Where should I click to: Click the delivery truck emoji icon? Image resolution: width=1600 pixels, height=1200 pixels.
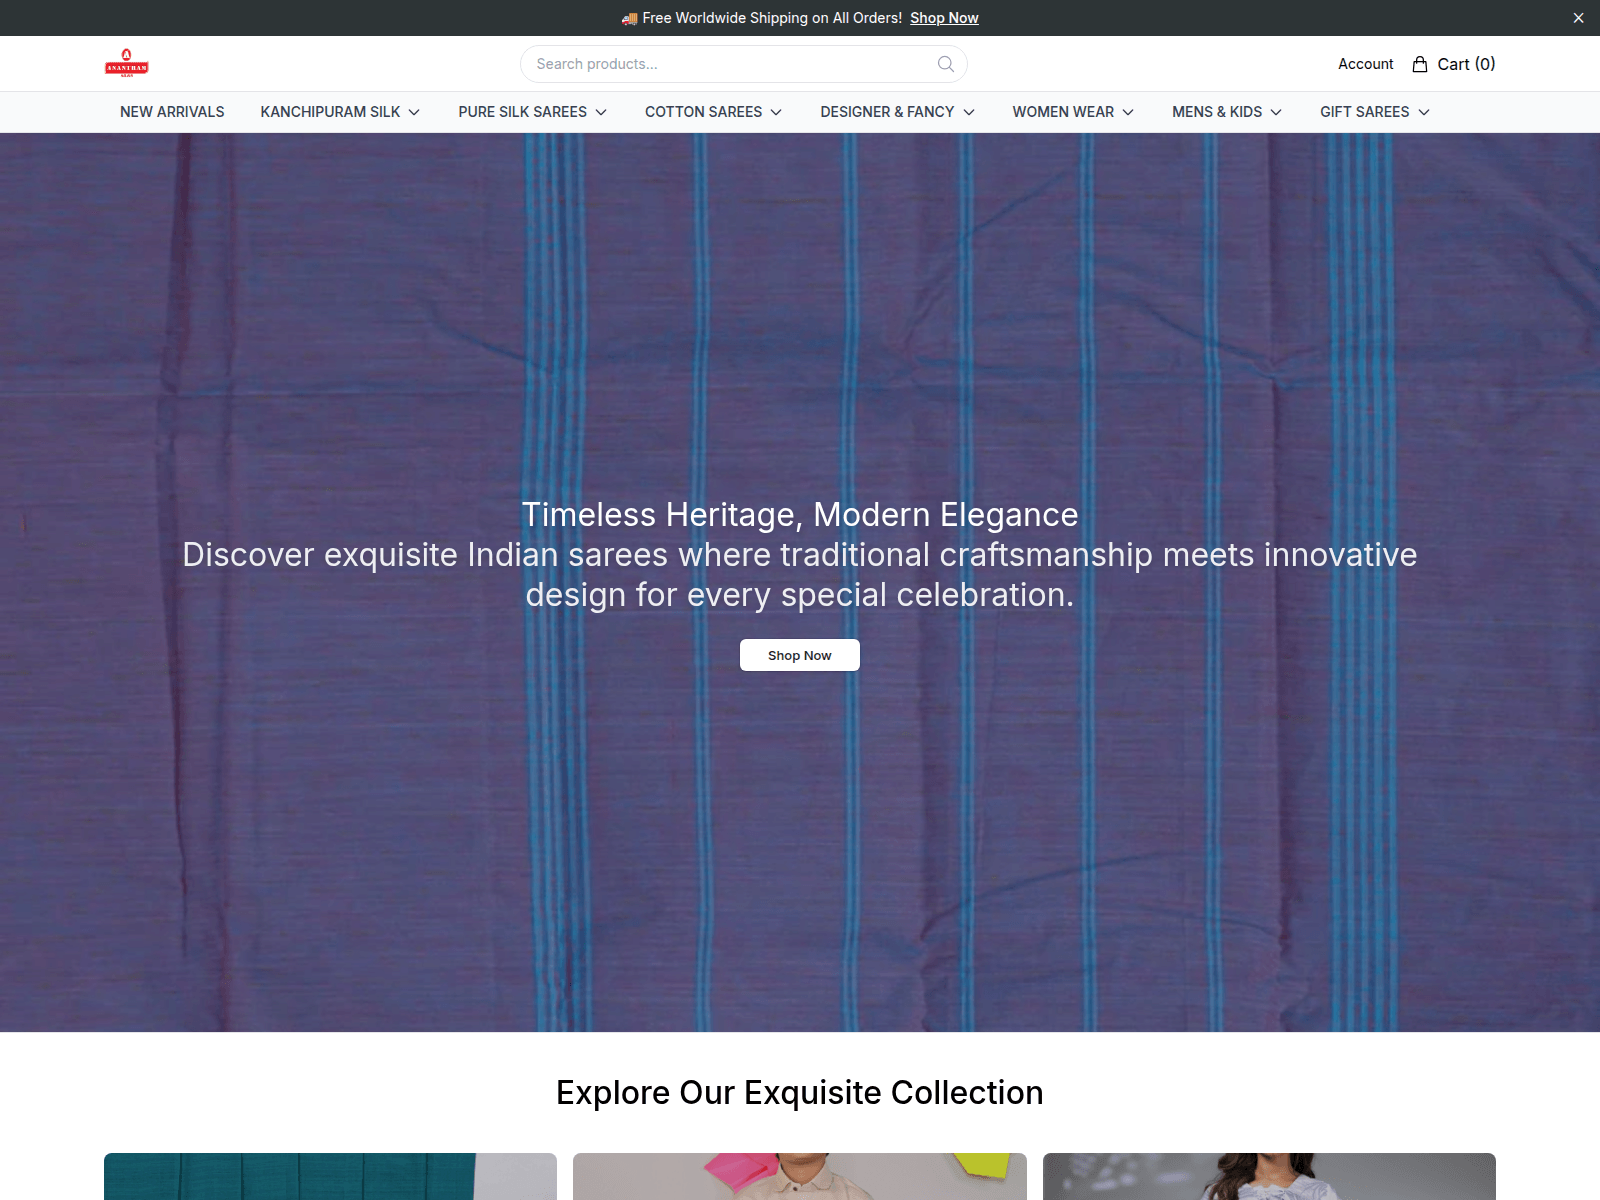(629, 18)
